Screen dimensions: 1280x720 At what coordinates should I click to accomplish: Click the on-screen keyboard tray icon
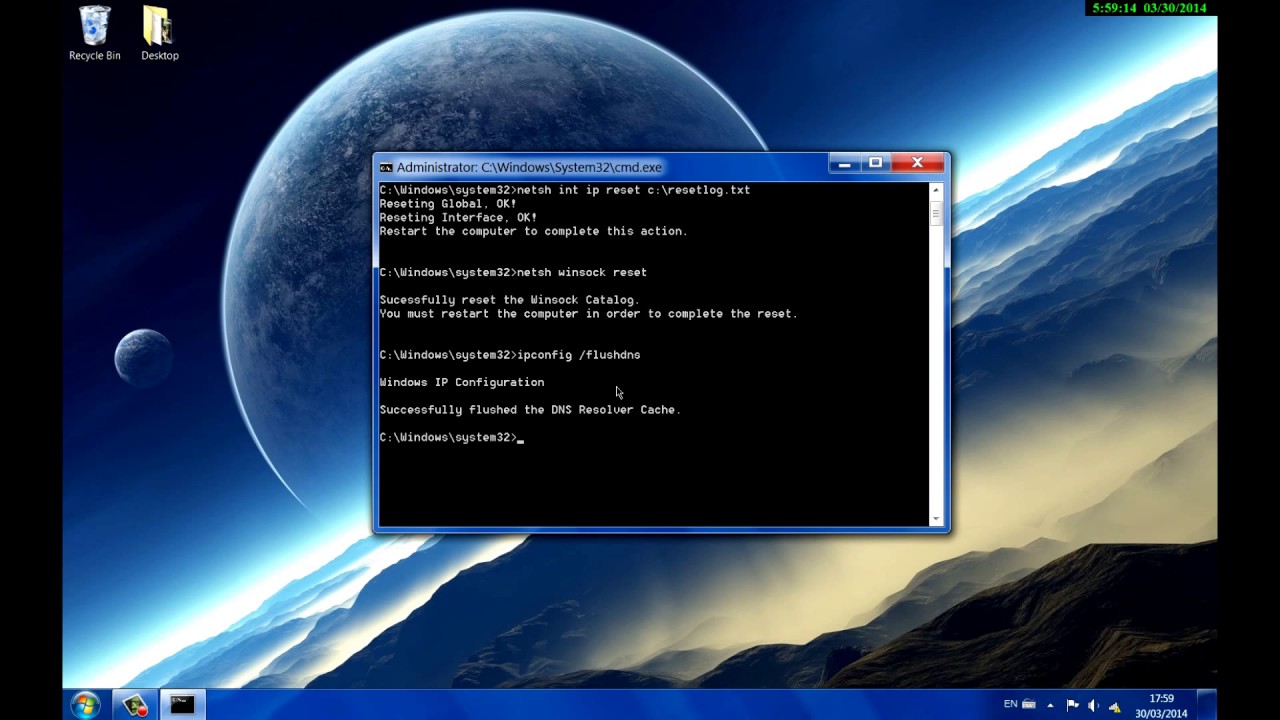coord(1028,705)
